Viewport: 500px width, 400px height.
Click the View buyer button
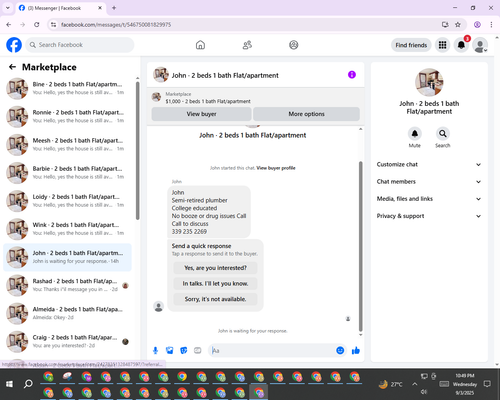coord(201,114)
